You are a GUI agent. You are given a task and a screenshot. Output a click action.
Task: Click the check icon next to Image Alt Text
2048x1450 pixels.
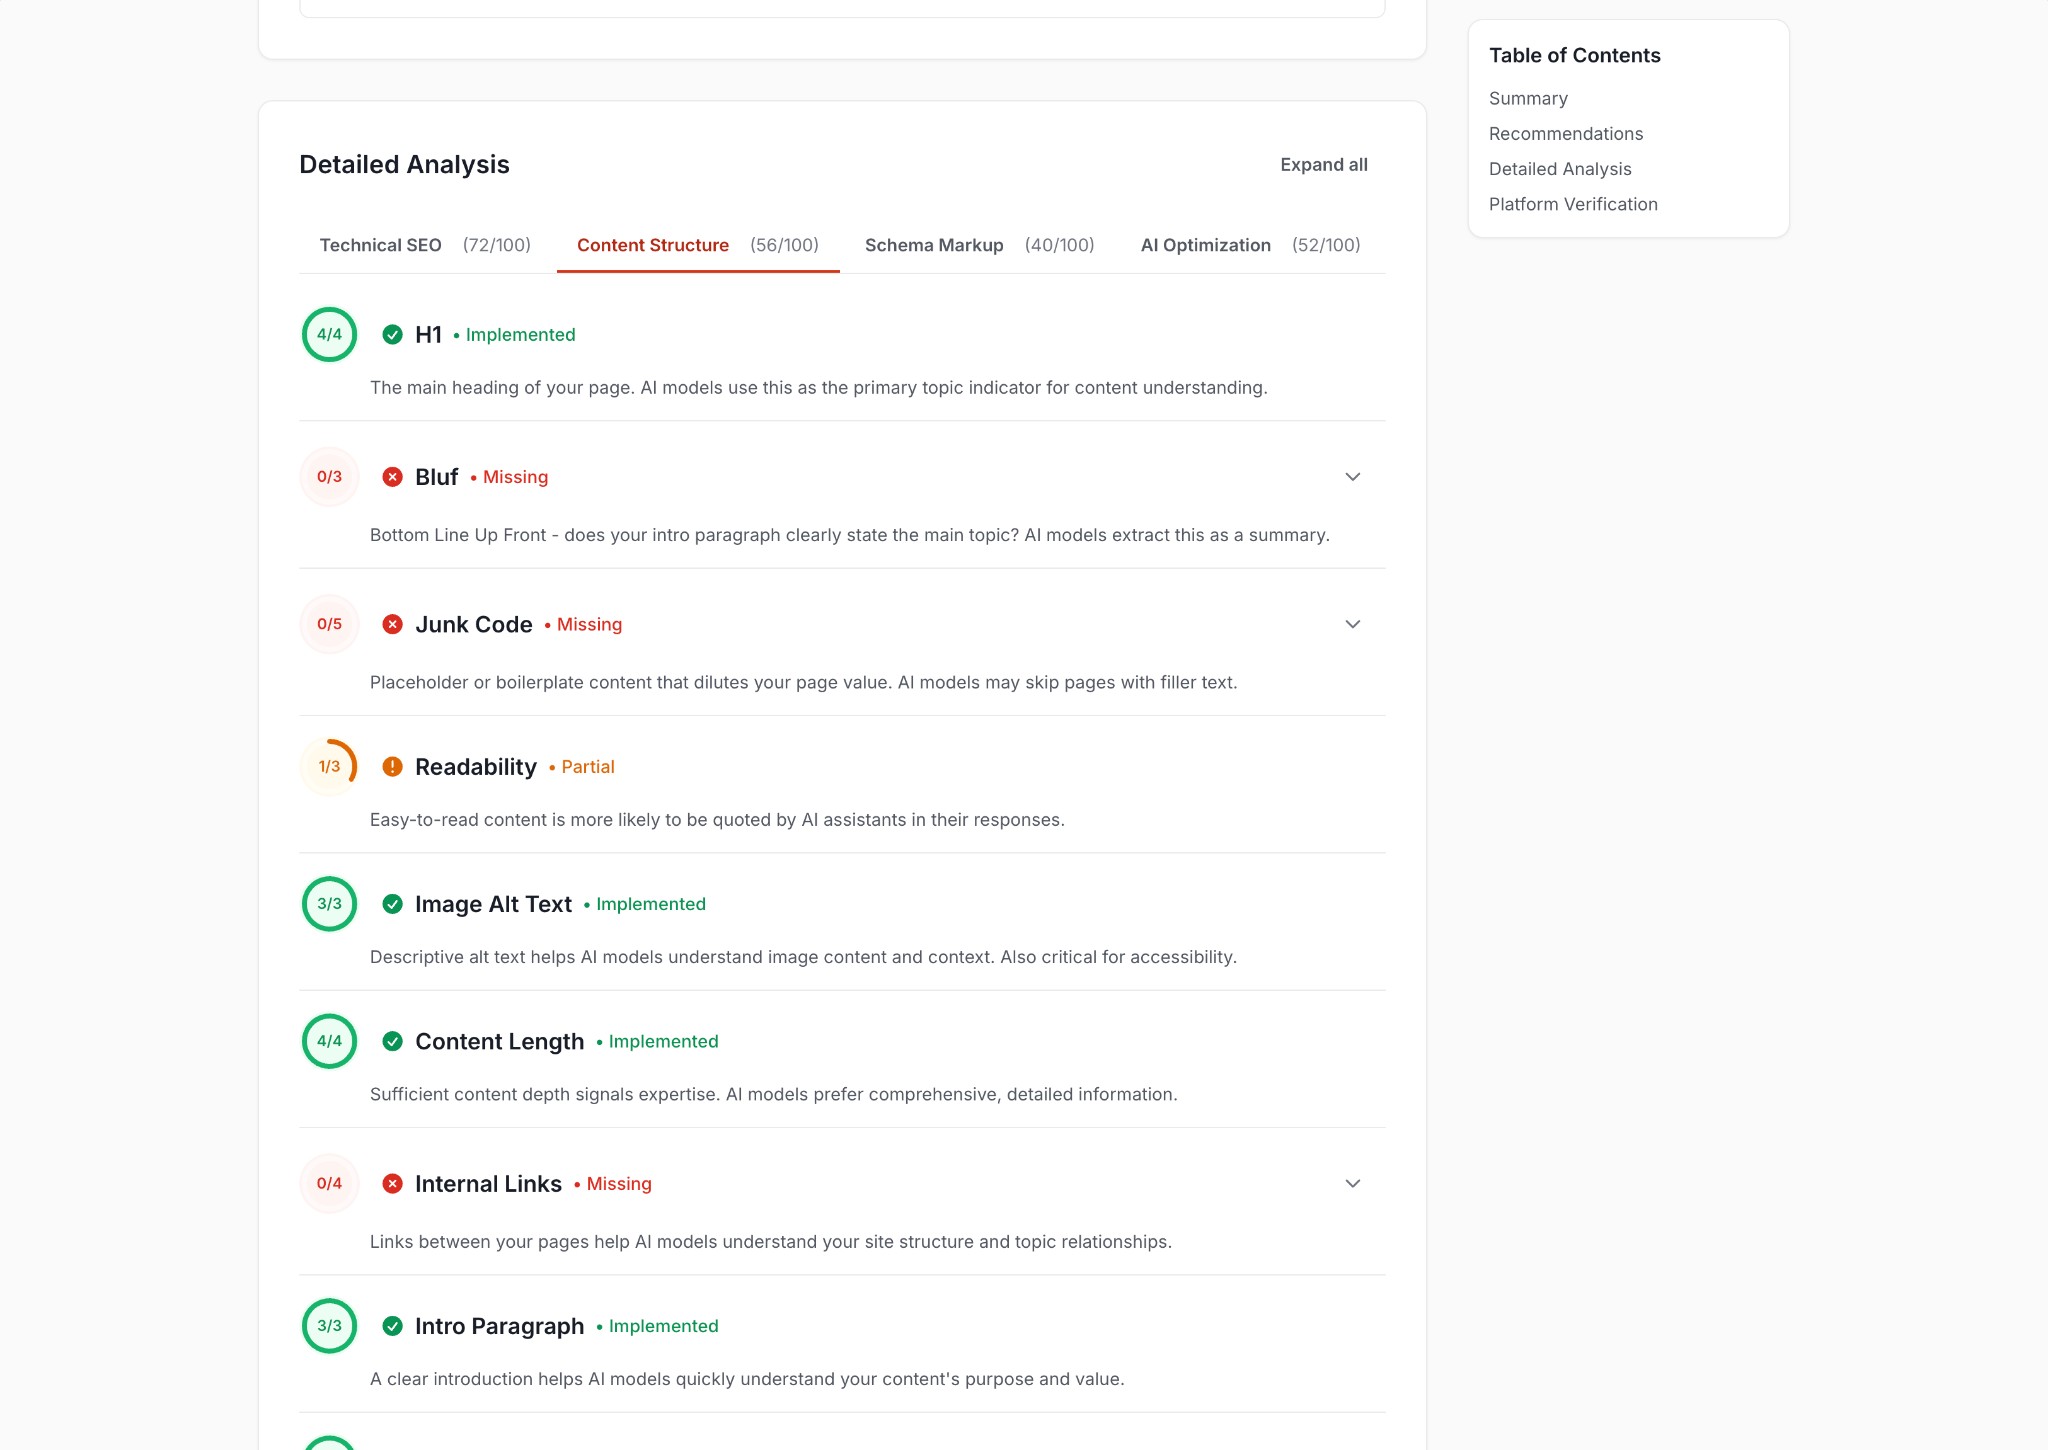(x=391, y=903)
